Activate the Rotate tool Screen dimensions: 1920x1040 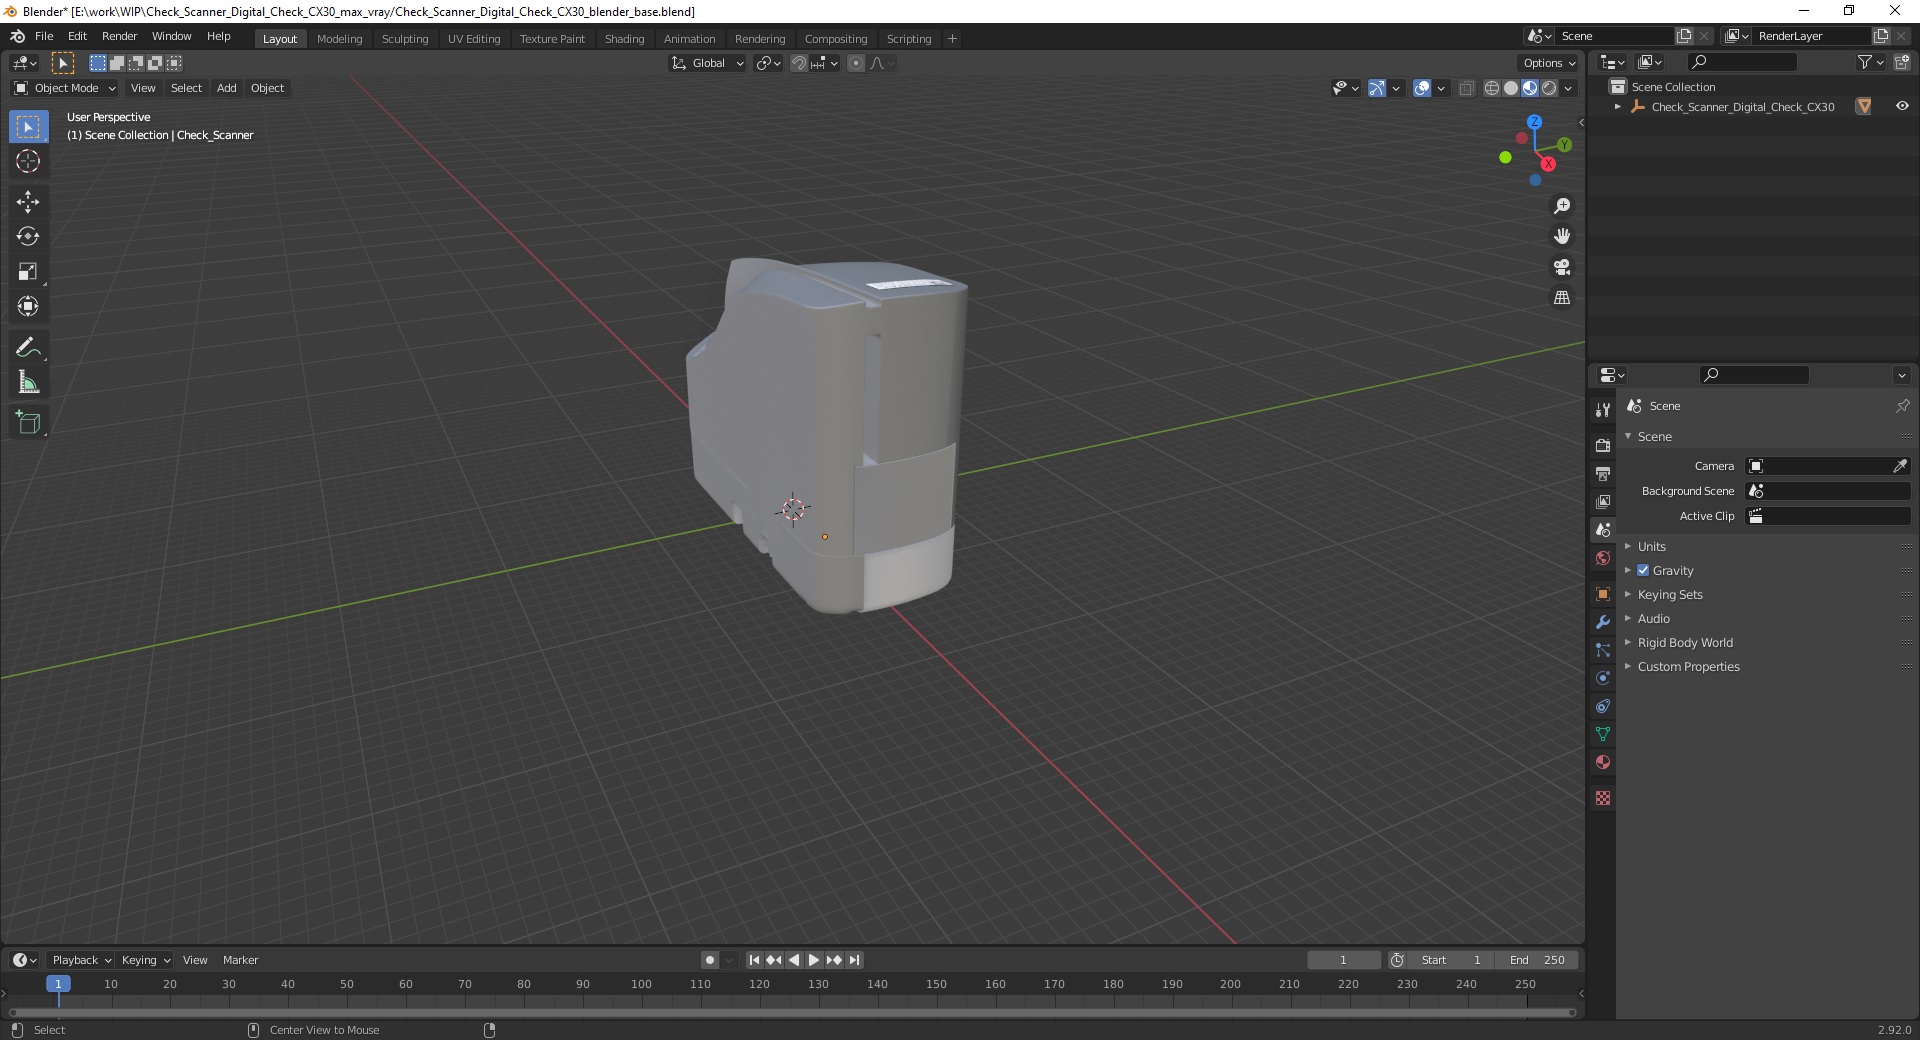point(28,236)
